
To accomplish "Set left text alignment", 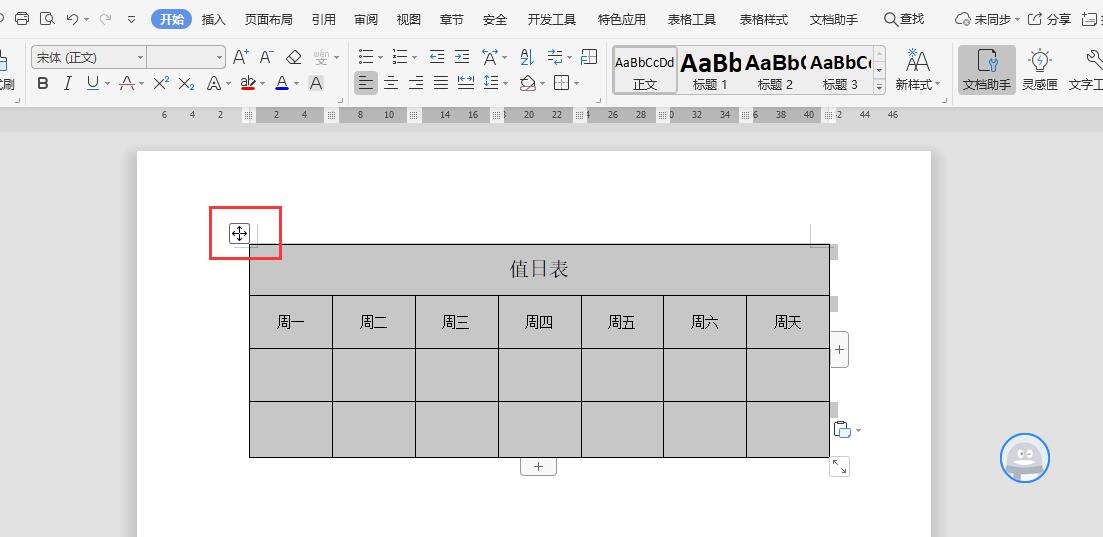I will coord(365,84).
